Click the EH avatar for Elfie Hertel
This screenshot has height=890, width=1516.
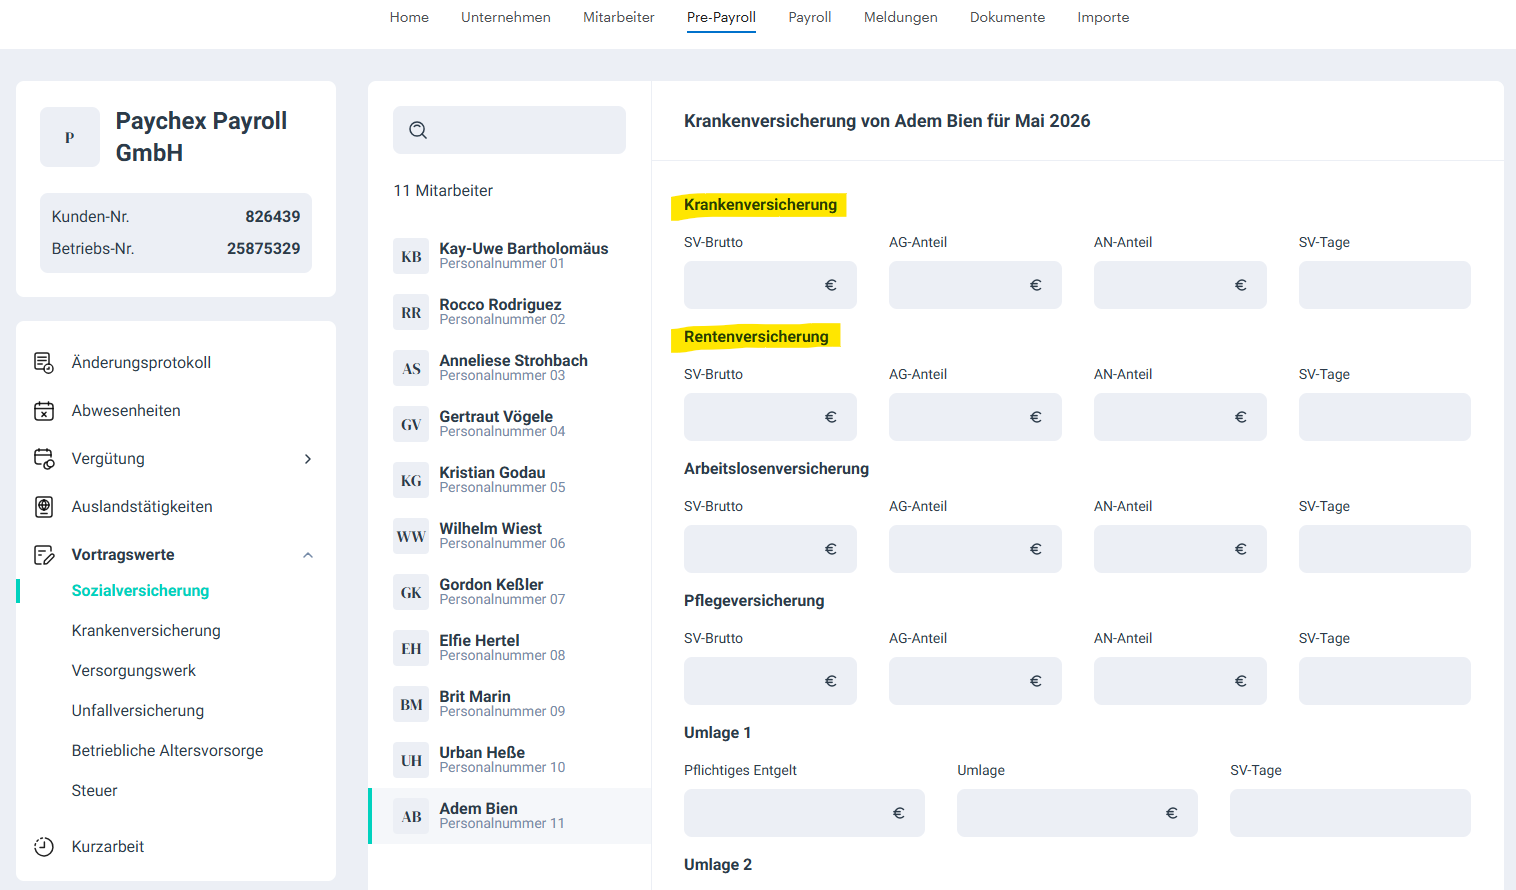(x=411, y=648)
